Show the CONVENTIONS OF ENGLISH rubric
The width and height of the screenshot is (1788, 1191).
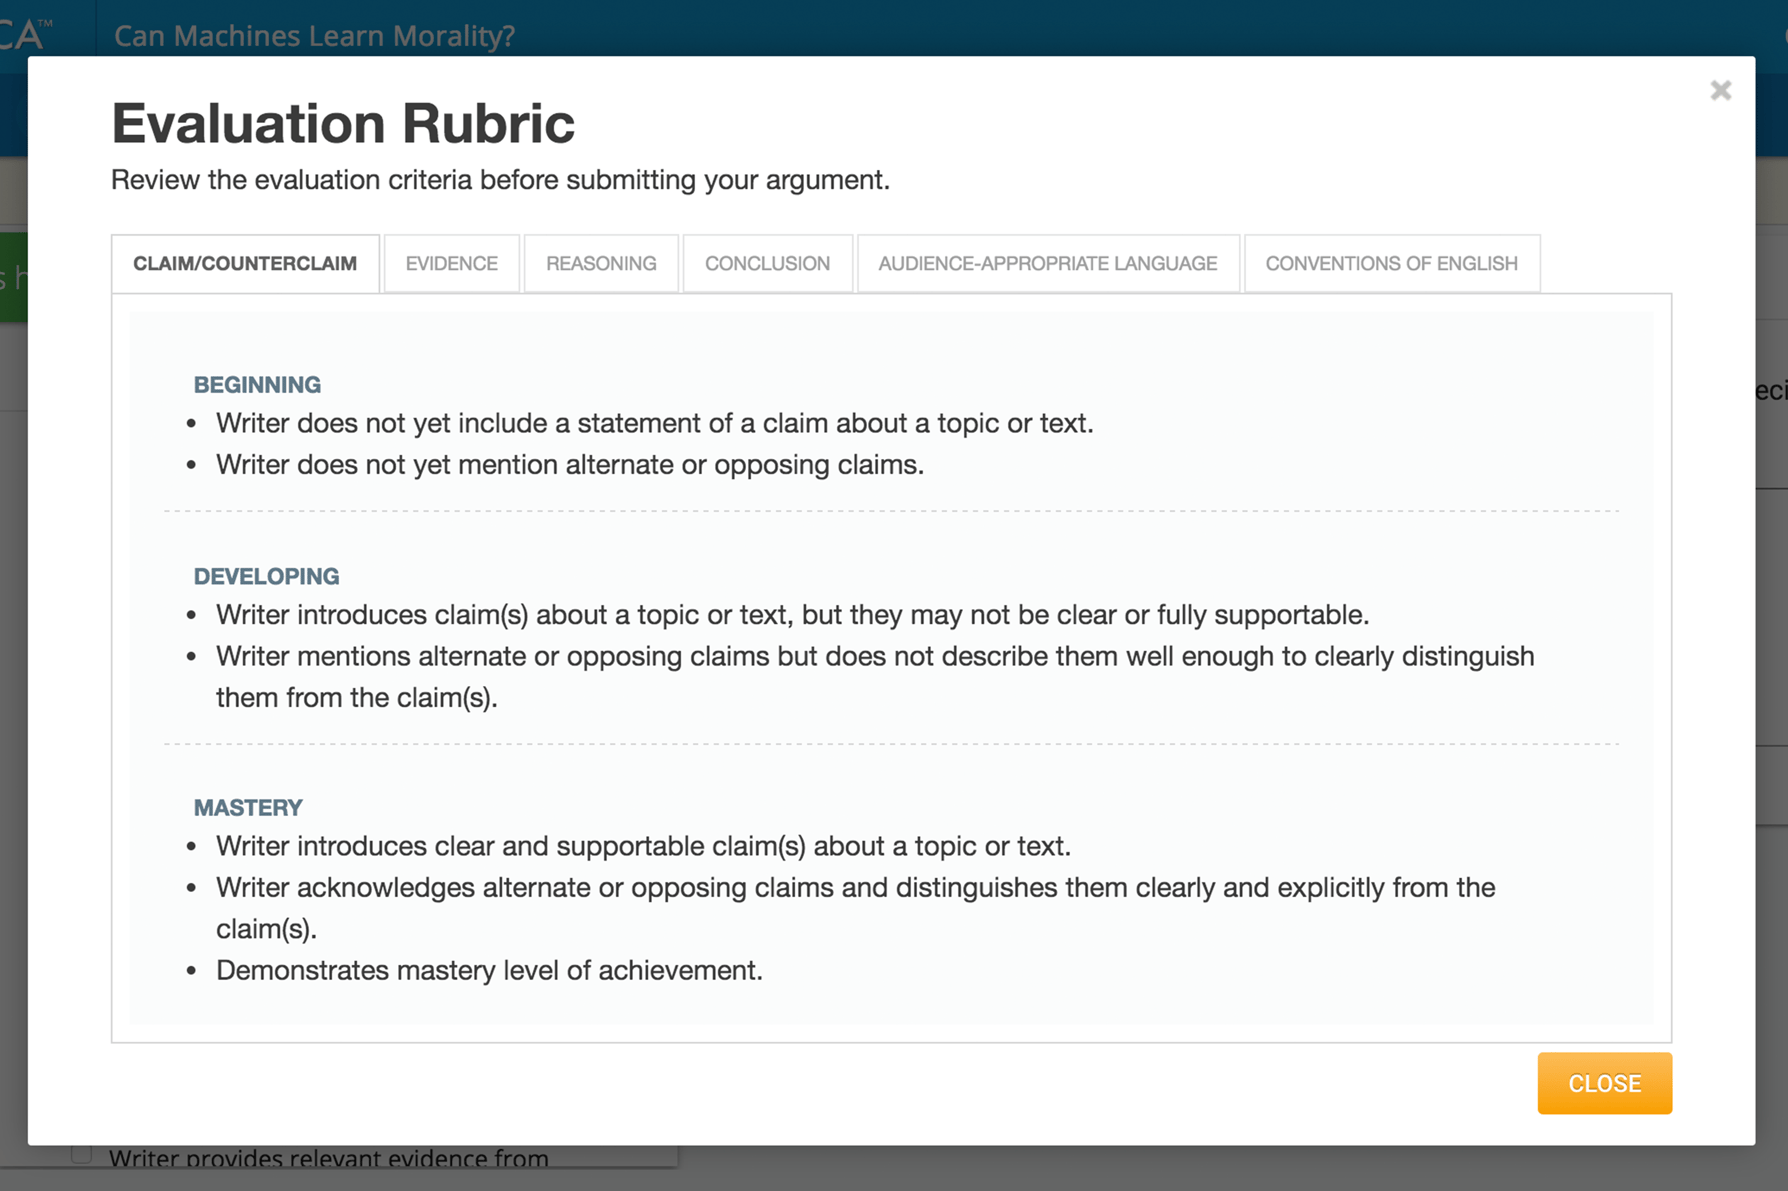(x=1391, y=263)
